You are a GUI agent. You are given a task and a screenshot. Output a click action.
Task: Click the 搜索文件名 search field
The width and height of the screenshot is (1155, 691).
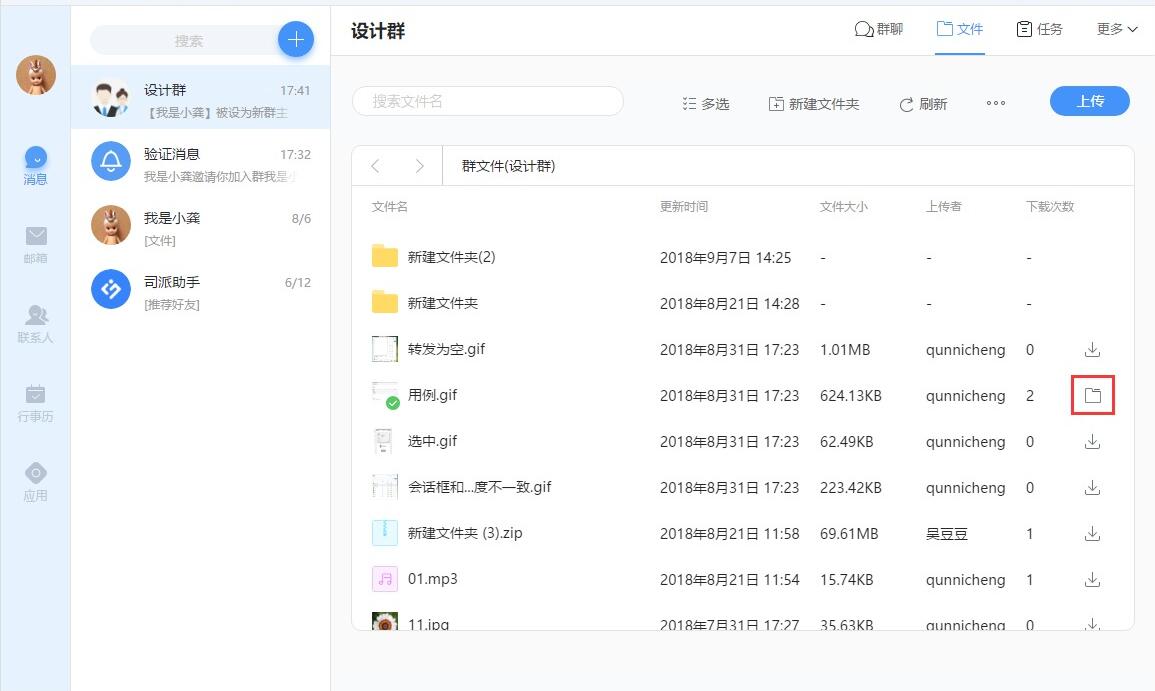tap(488, 101)
